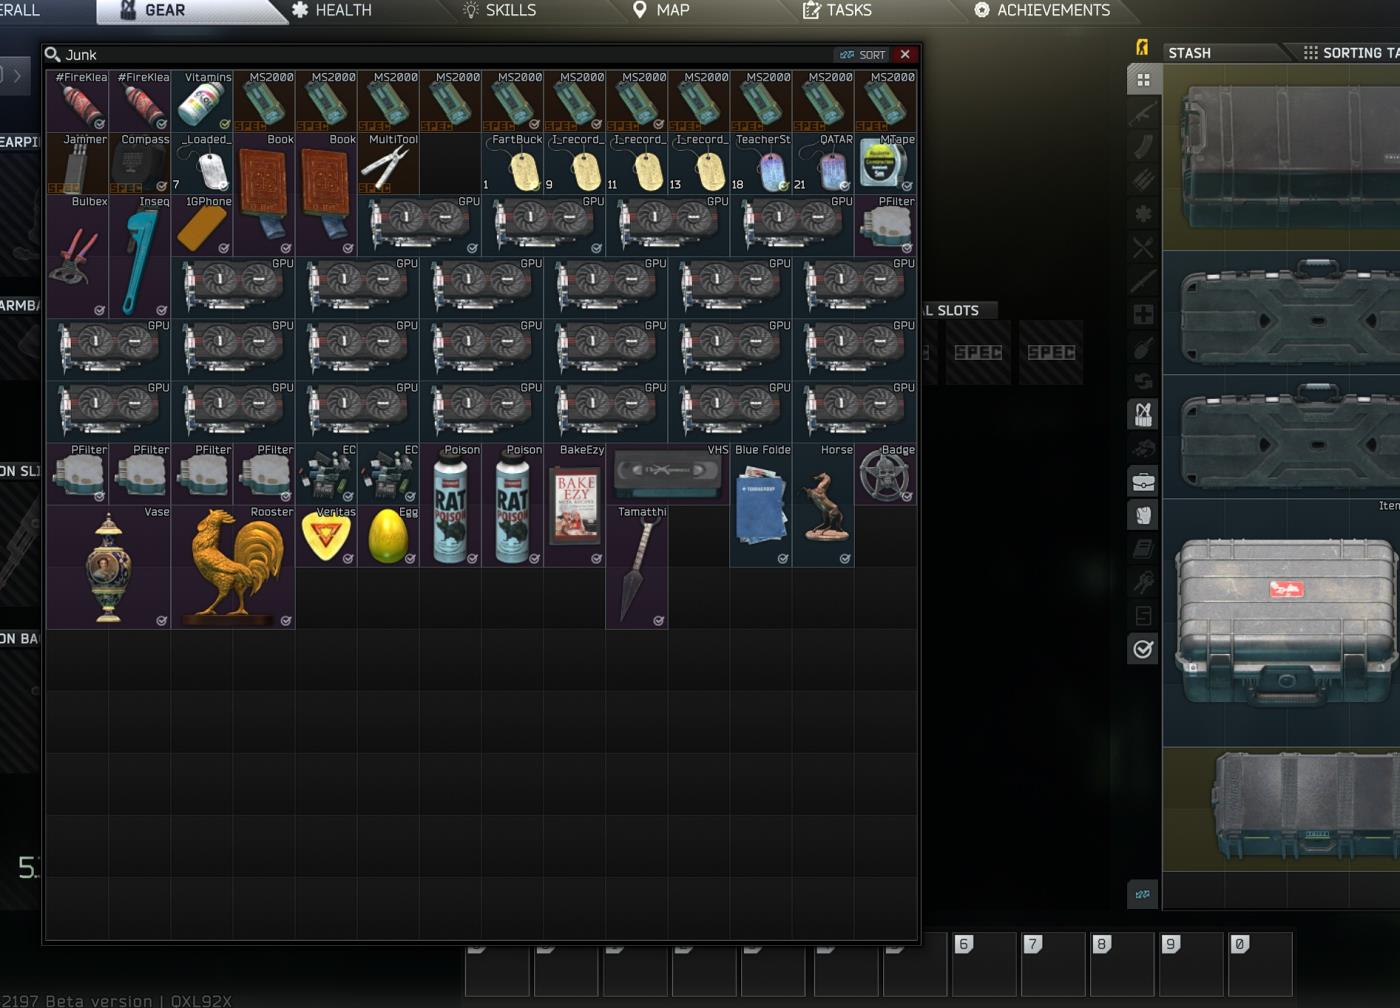Viewport: 1400px width, 1008px height.
Task: Show all items with grid filter icon
Action: (x=1143, y=80)
